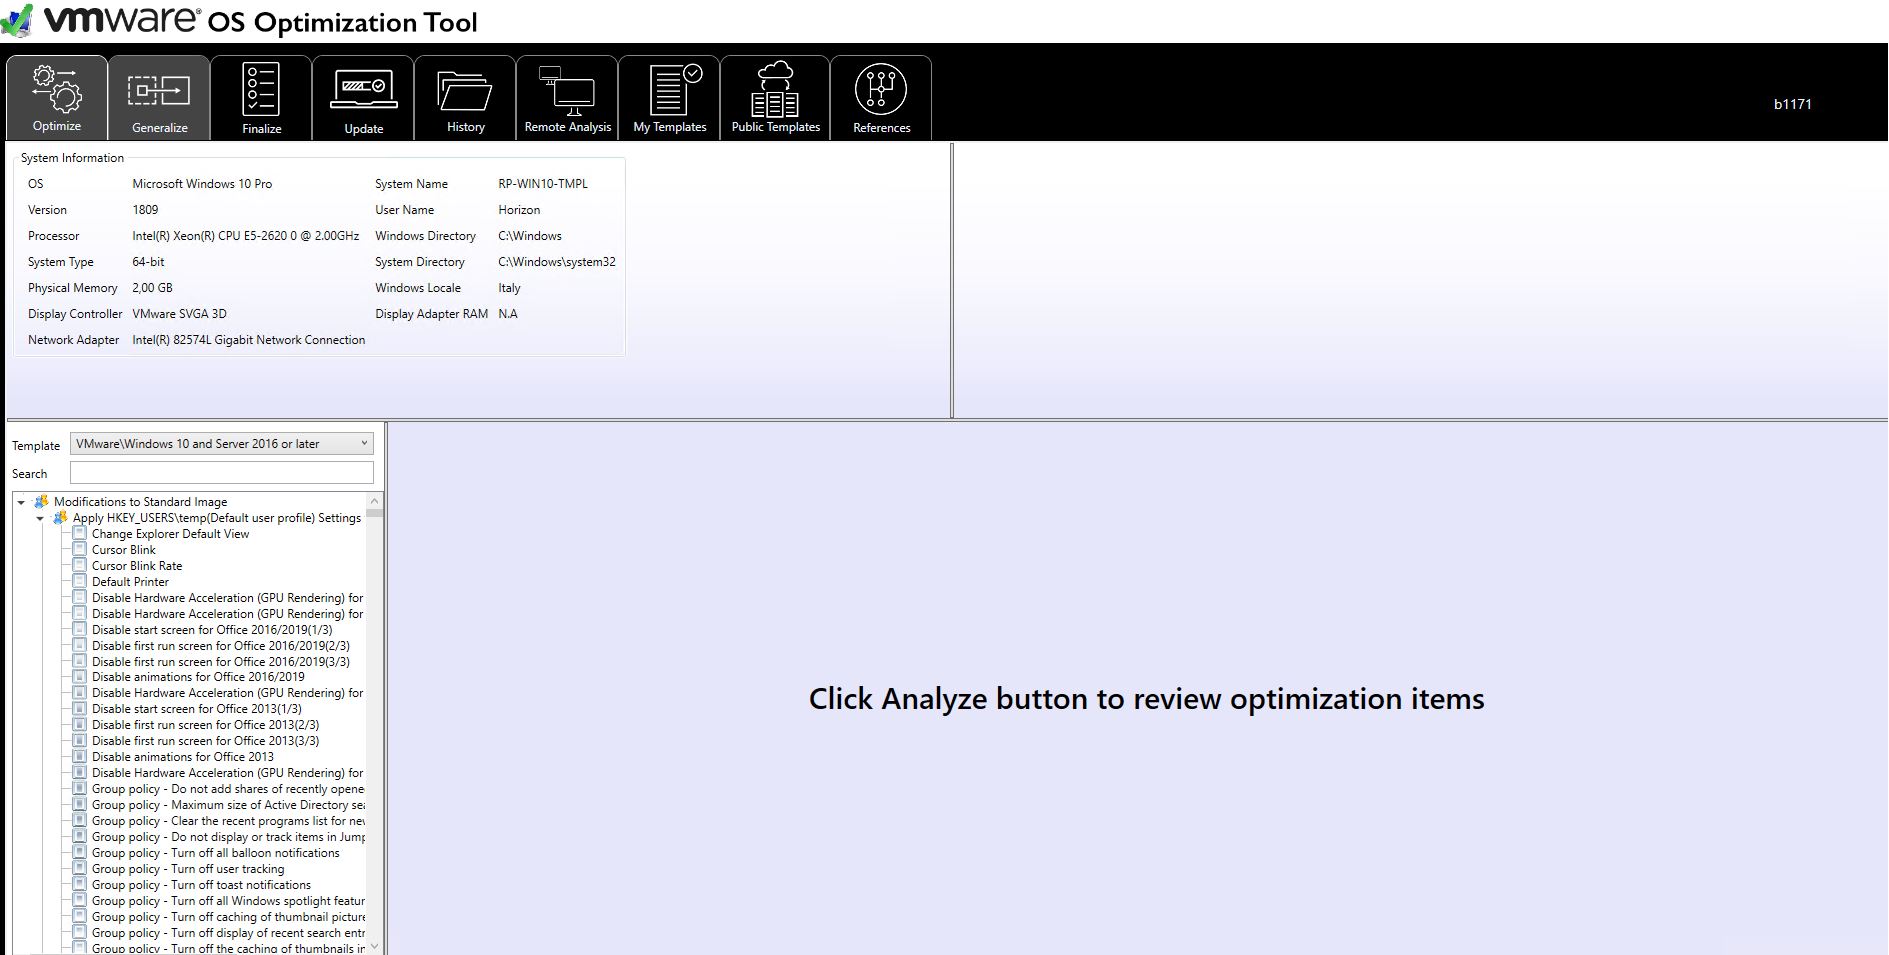
Task: Open the Public Templates cloud icon
Action: click(775, 89)
